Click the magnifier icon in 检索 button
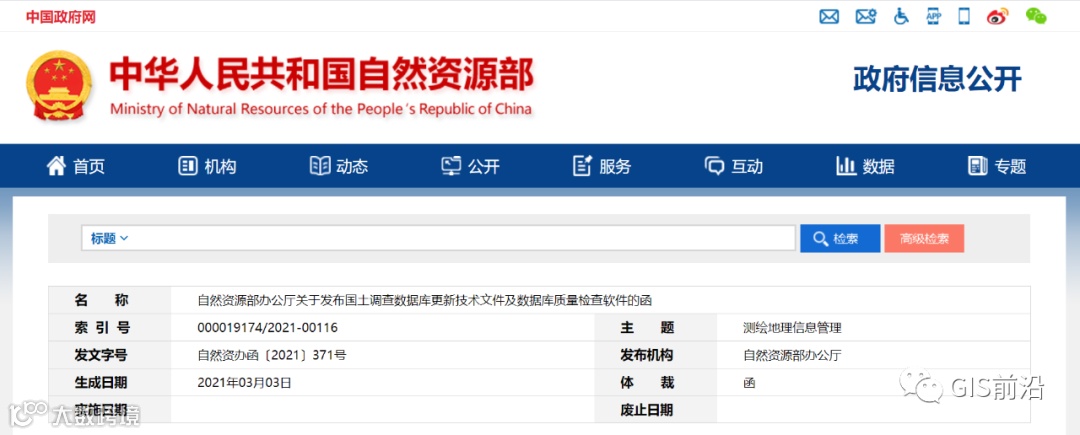 click(x=820, y=239)
